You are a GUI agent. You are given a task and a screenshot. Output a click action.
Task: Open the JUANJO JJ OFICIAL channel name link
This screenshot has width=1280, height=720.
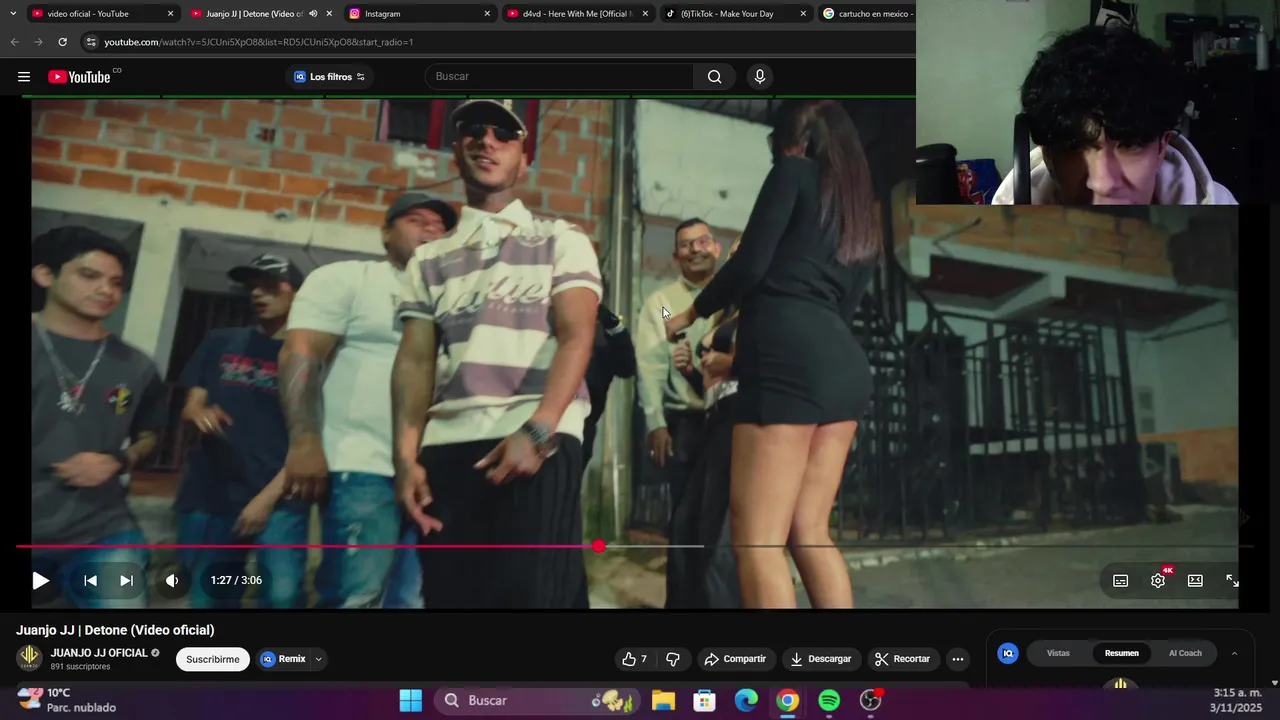tap(99, 653)
